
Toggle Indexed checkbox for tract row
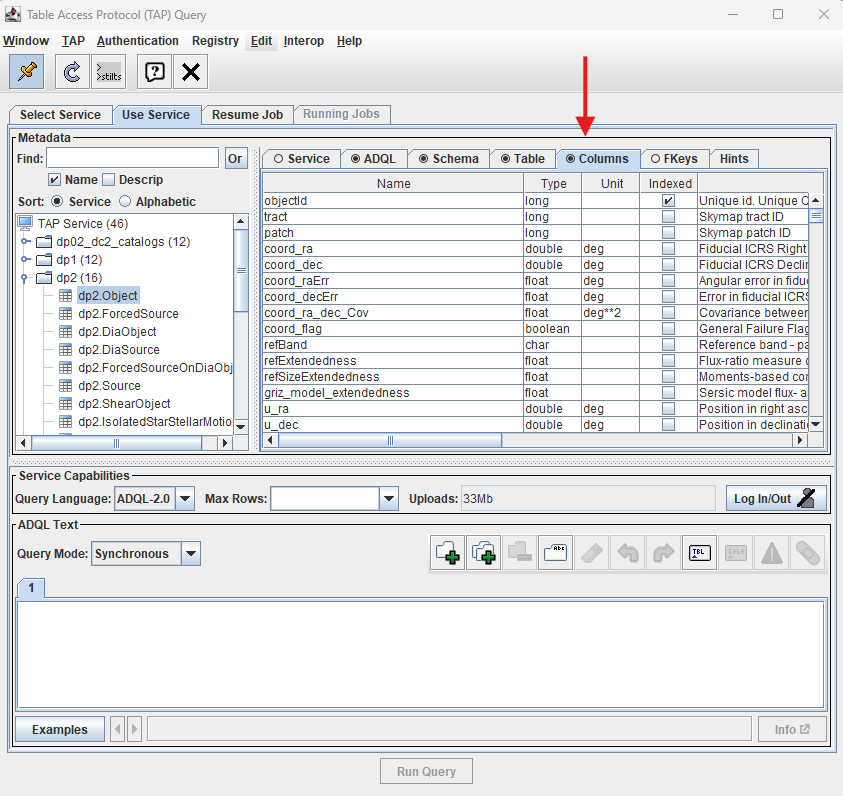click(668, 217)
